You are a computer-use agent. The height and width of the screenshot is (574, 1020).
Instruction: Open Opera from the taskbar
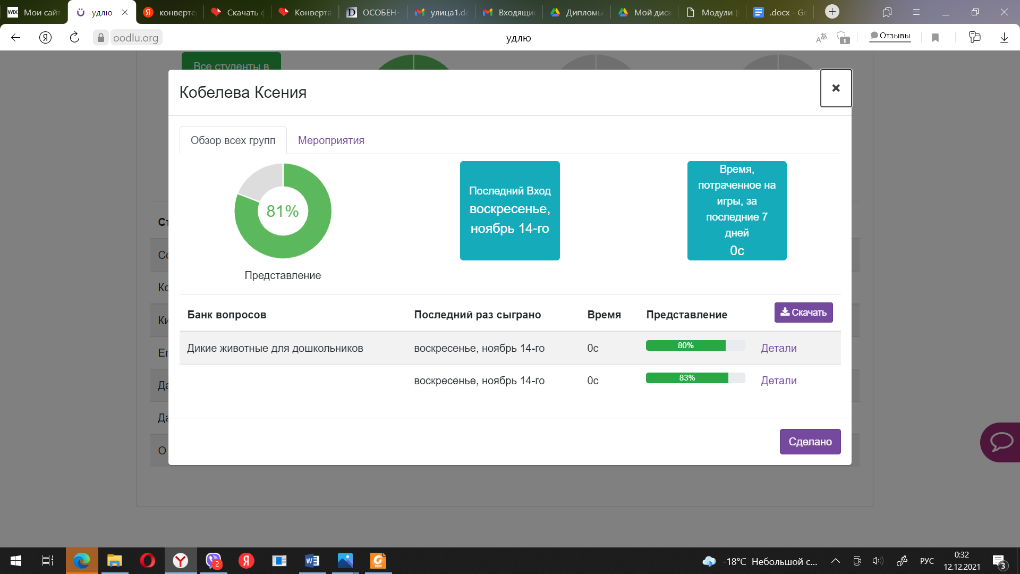pos(147,561)
